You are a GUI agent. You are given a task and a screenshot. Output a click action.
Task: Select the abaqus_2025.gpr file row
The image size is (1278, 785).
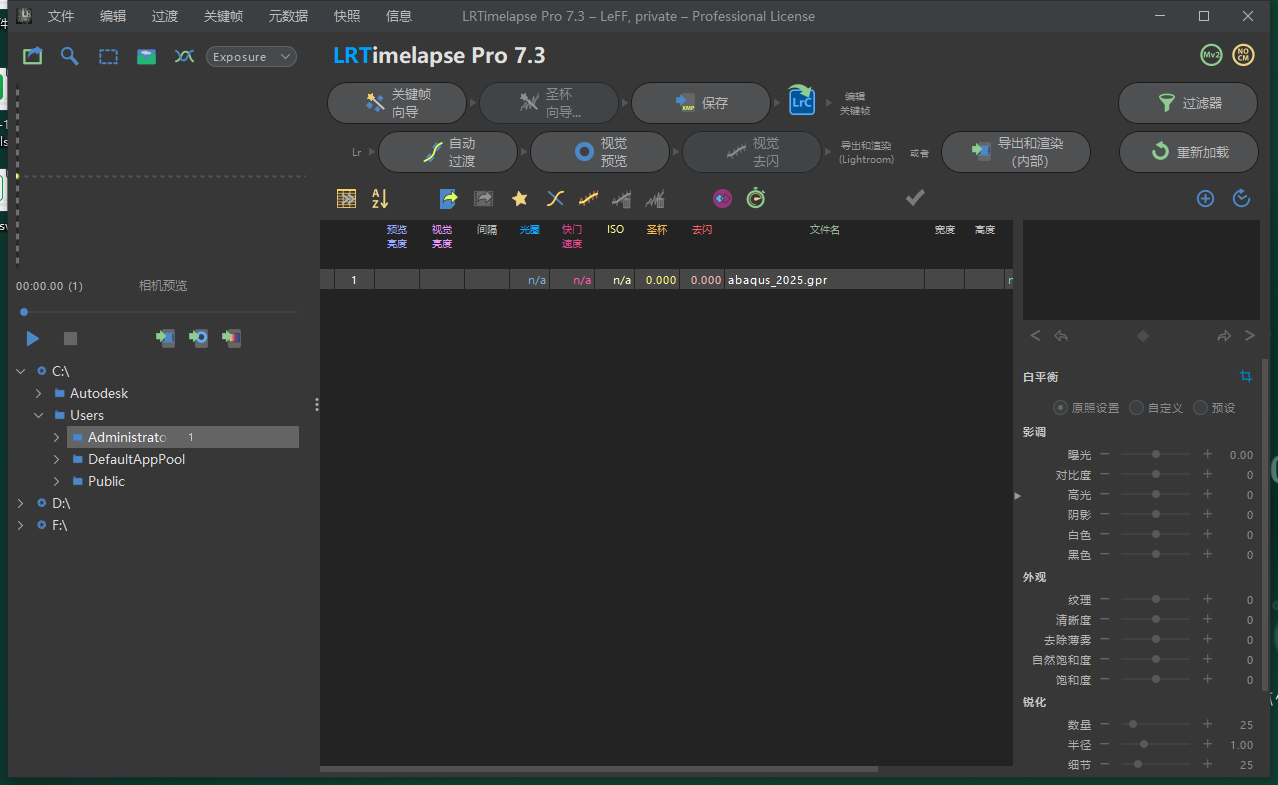pos(666,280)
